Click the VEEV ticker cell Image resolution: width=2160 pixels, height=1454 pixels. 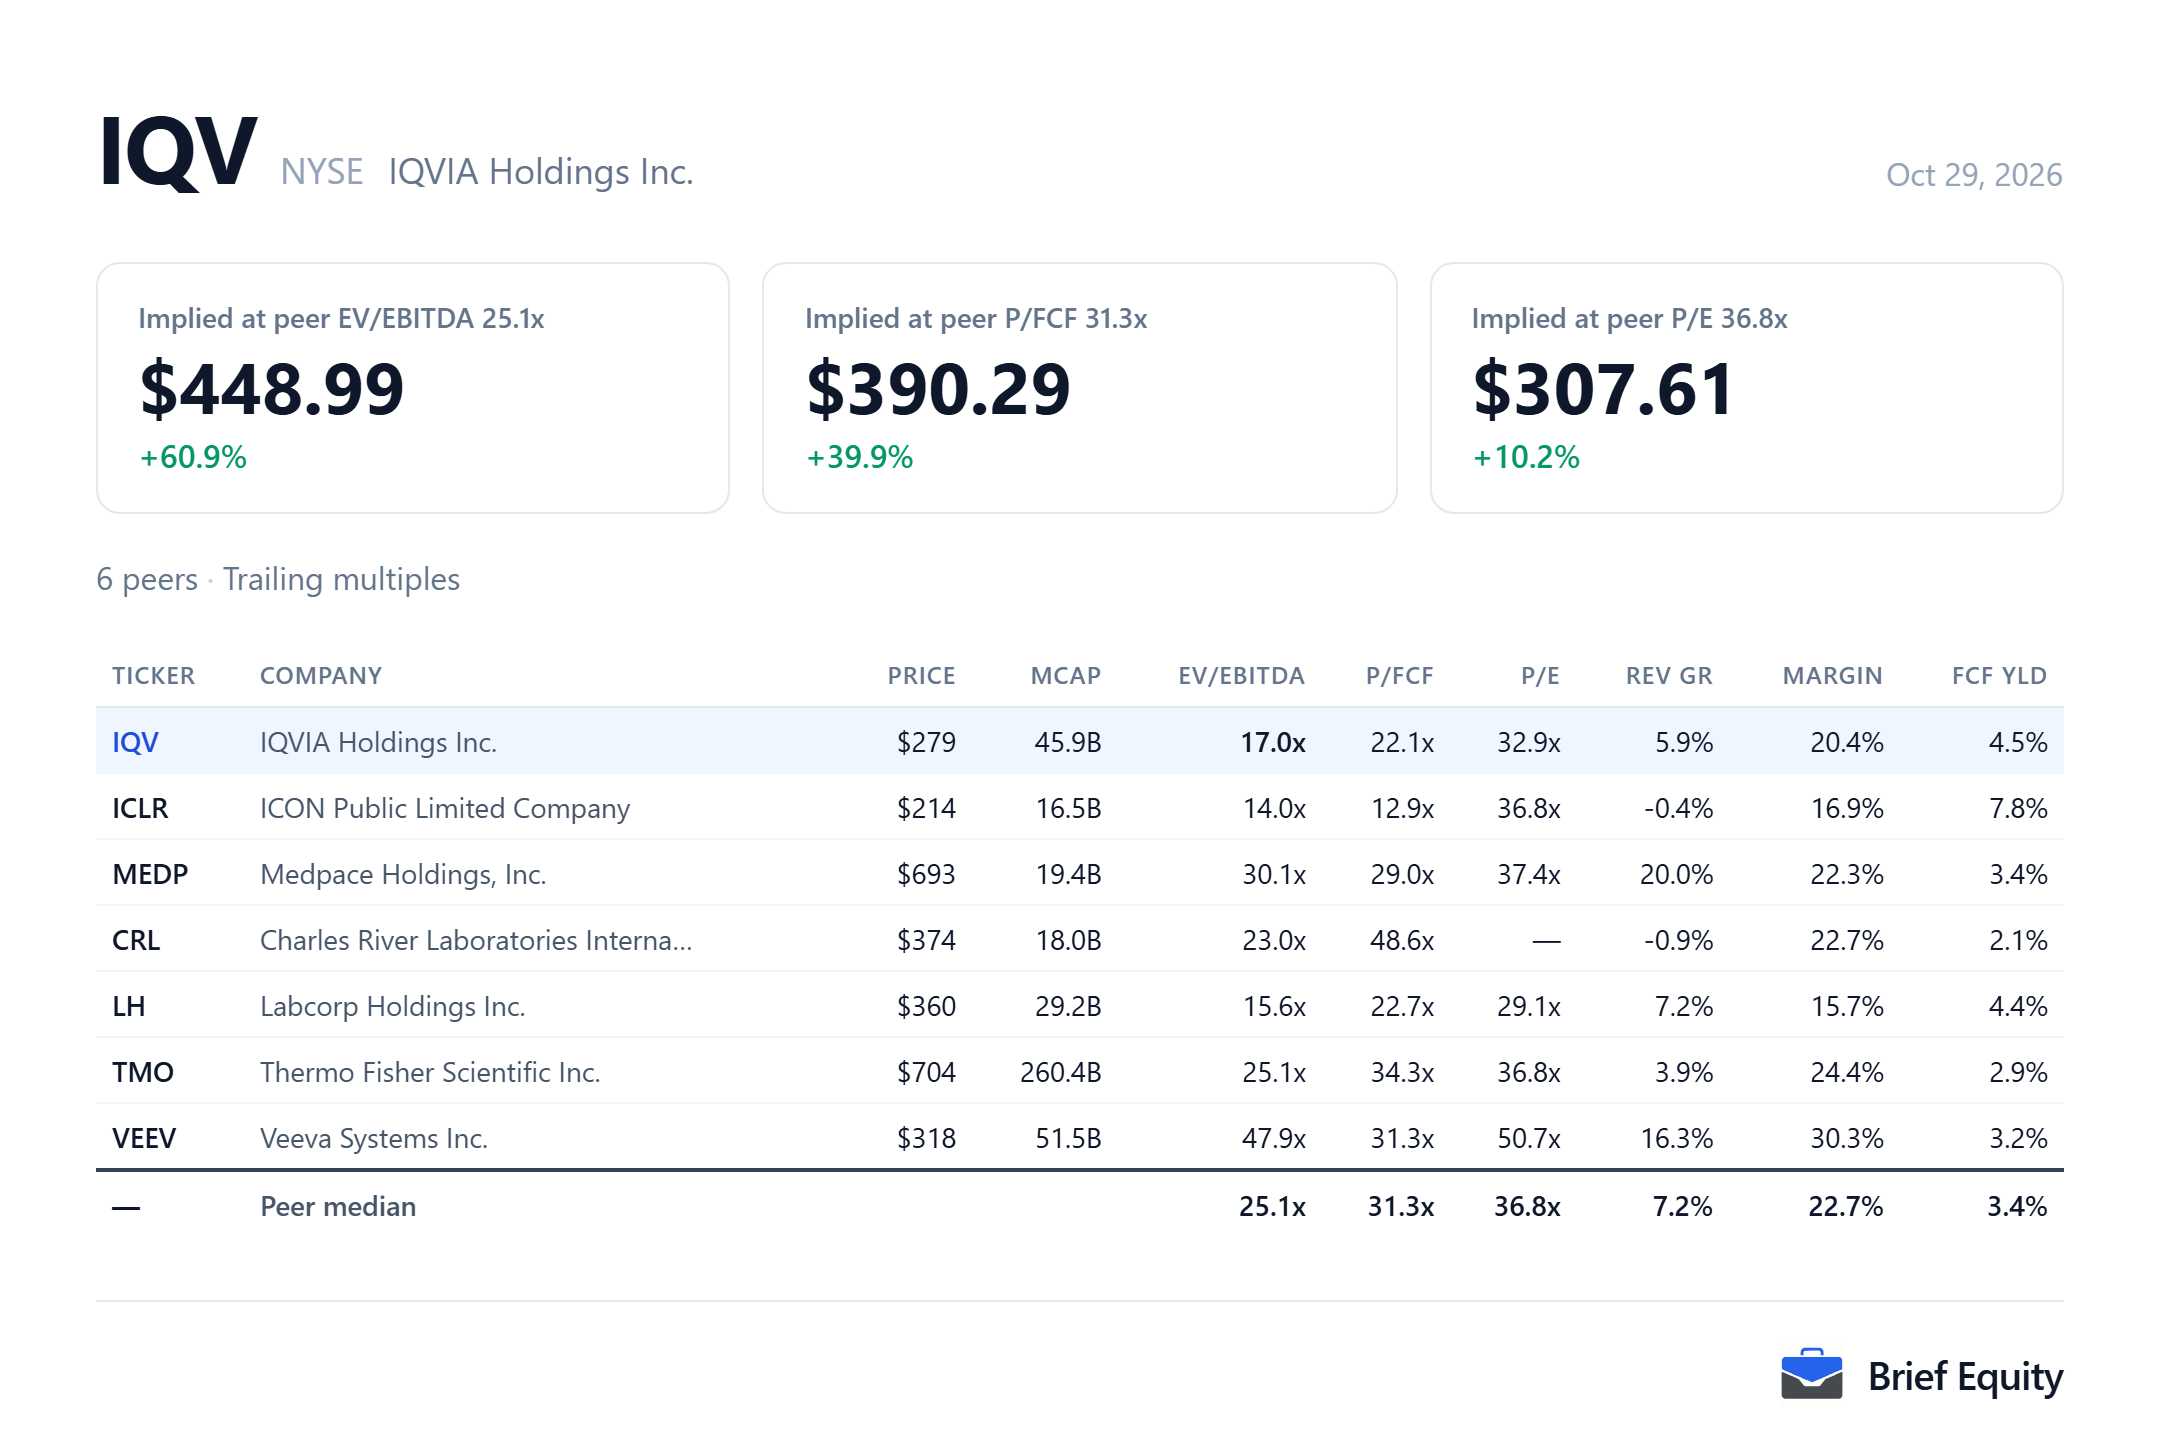coord(144,1138)
